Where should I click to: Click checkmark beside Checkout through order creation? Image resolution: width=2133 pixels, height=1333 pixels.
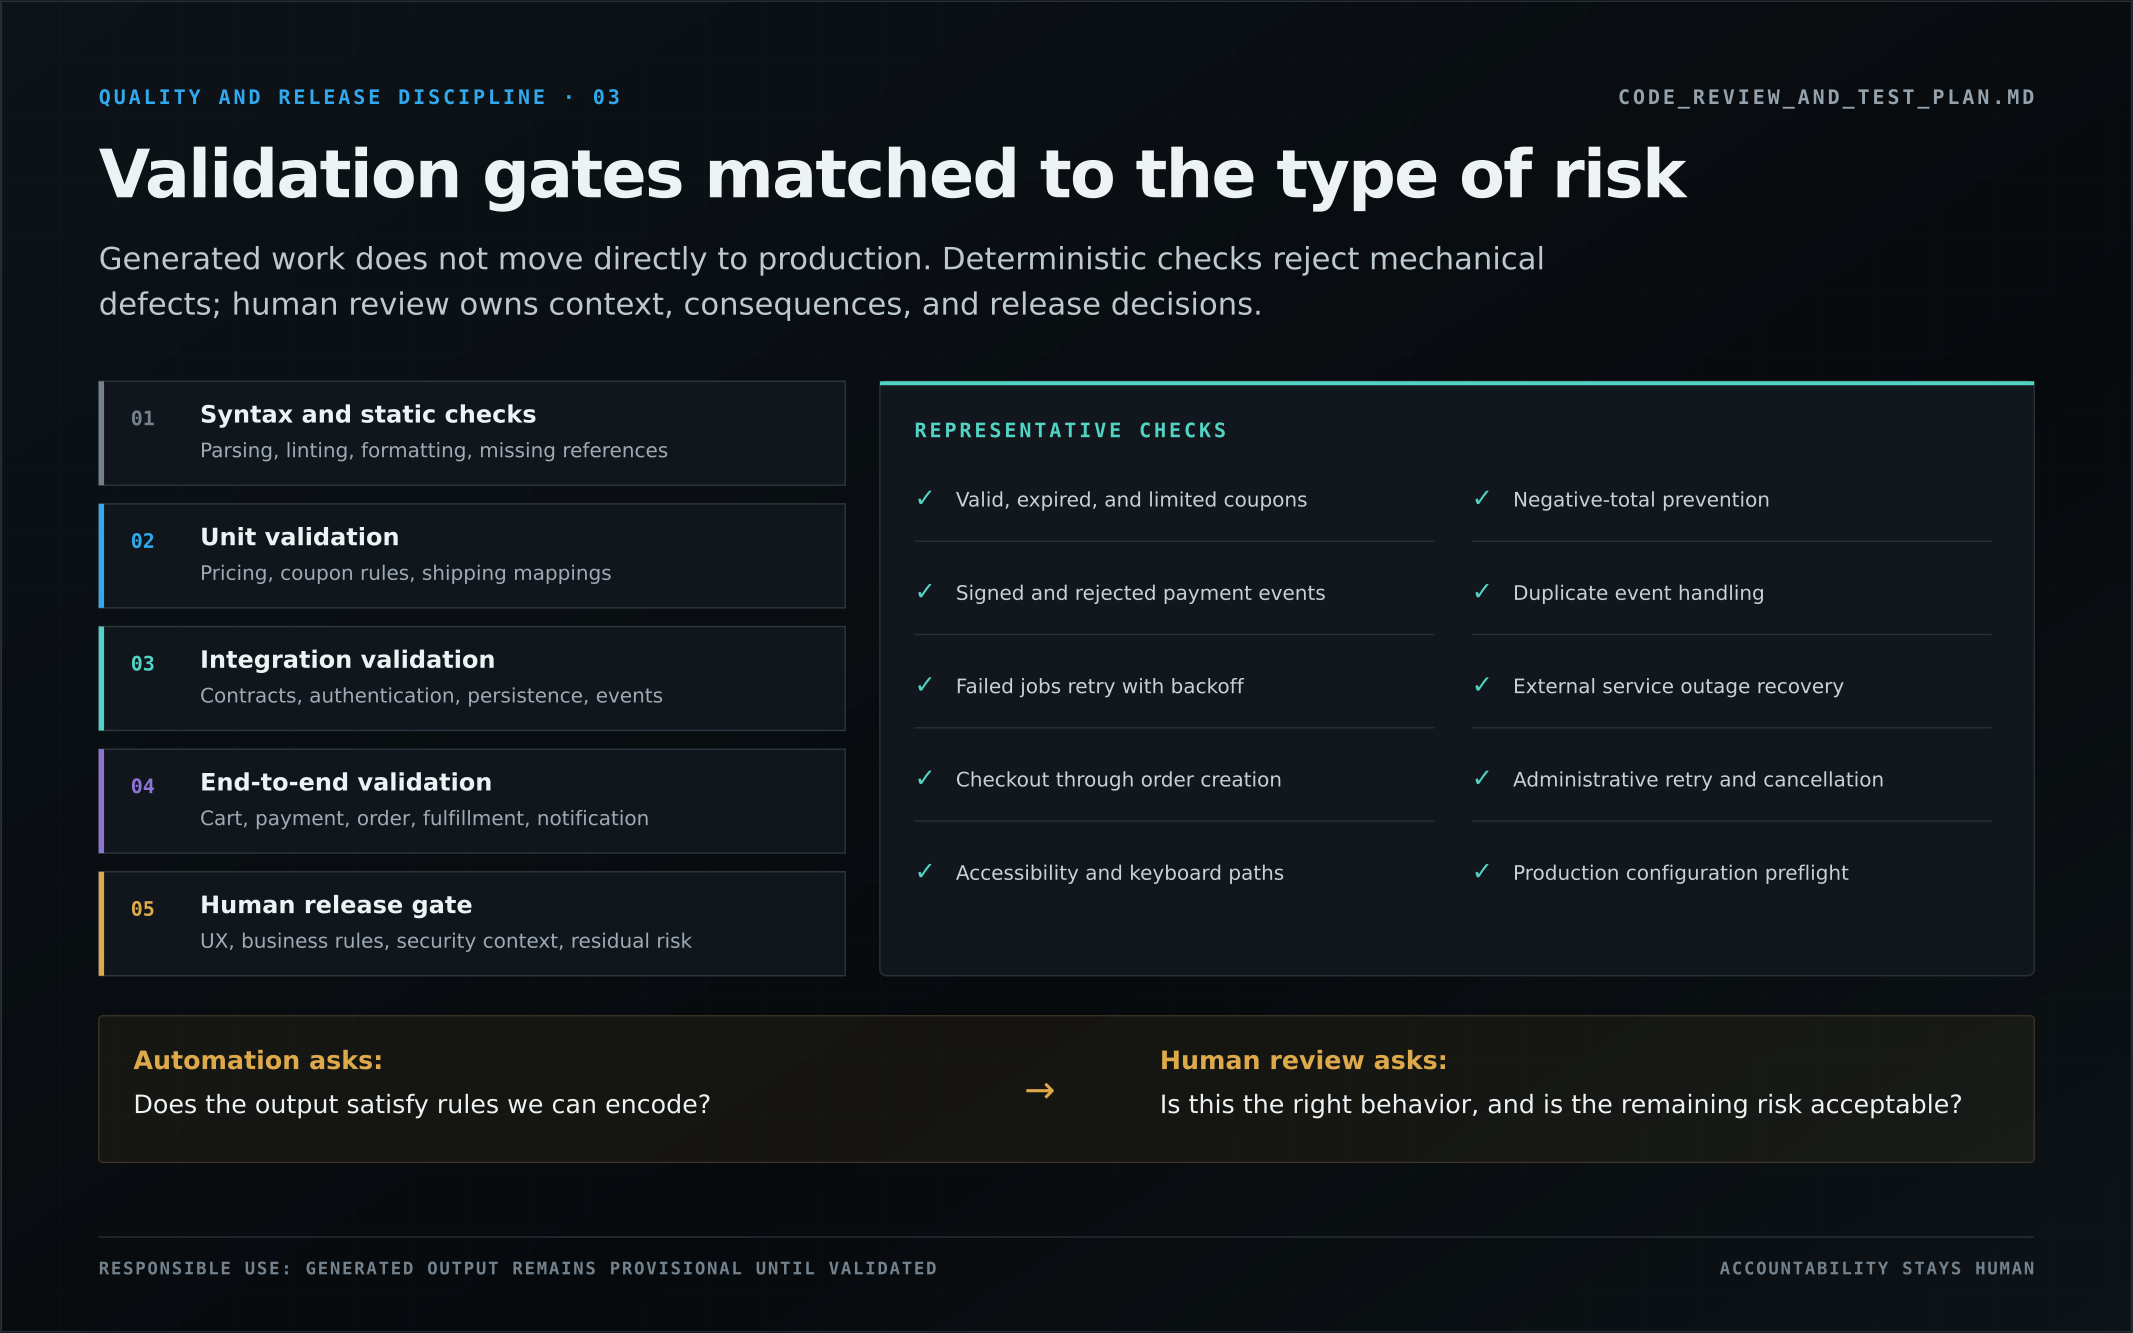coord(924,778)
